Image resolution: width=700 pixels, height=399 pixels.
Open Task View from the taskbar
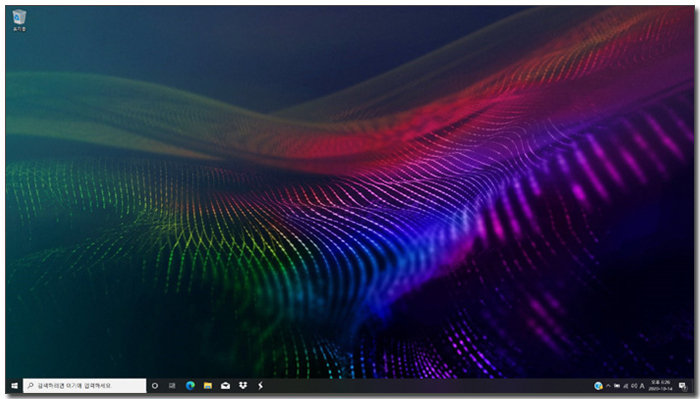(x=172, y=386)
